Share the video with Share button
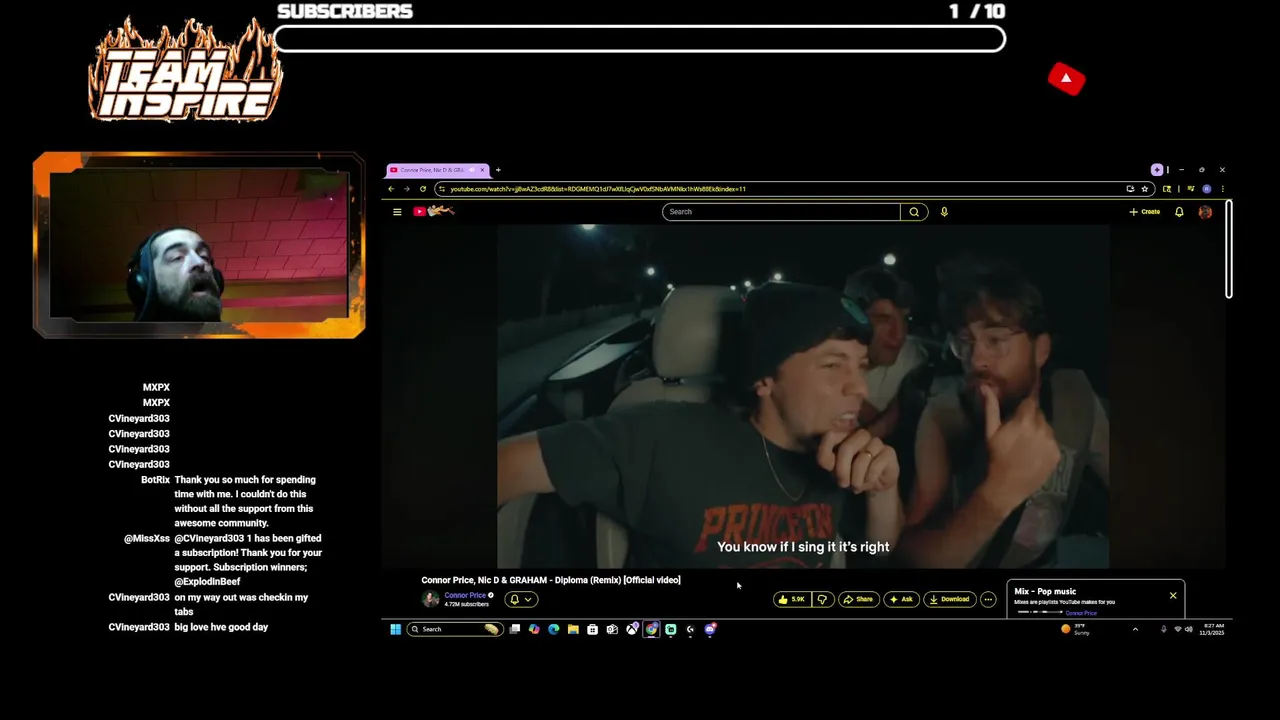Screen dimensions: 1280x720 pyautogui.click(x=858, y=599)
